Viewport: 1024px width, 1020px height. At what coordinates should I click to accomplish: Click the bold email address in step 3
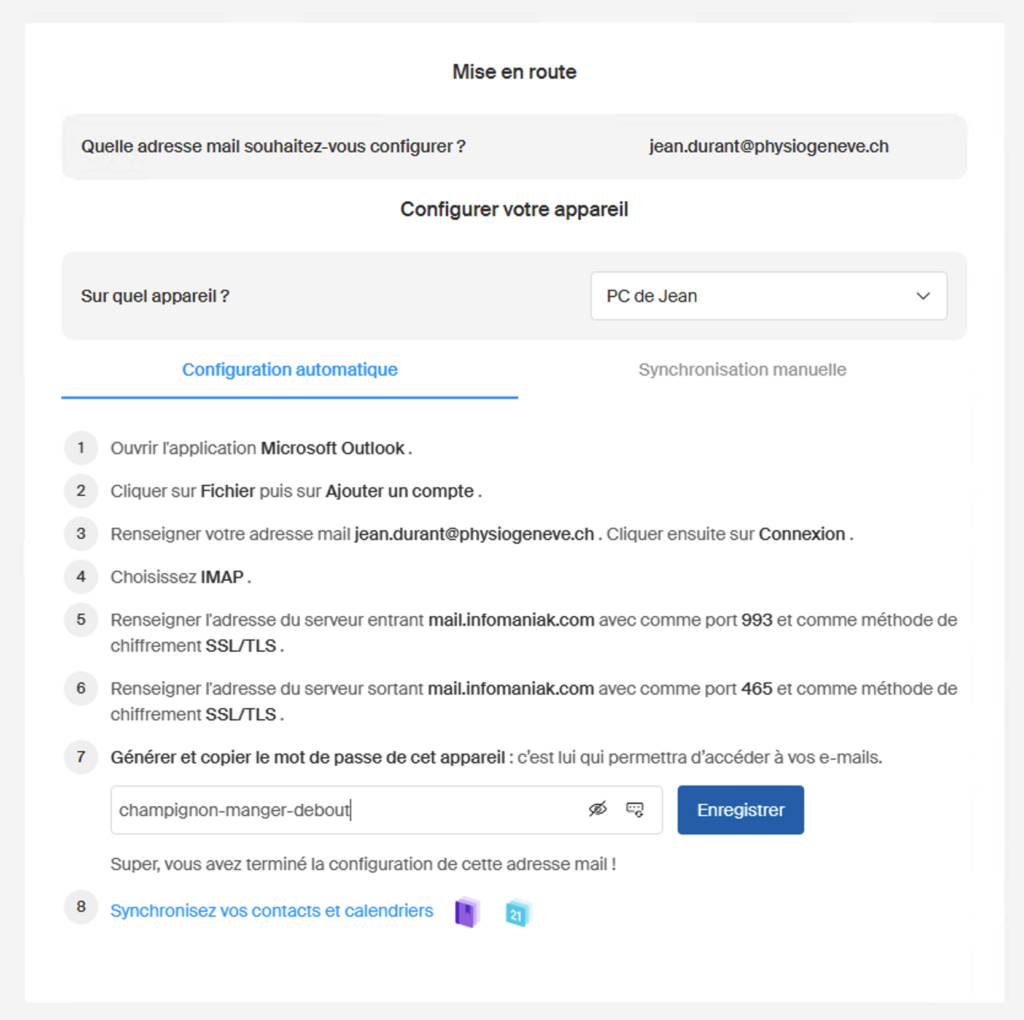coord(474,534)
